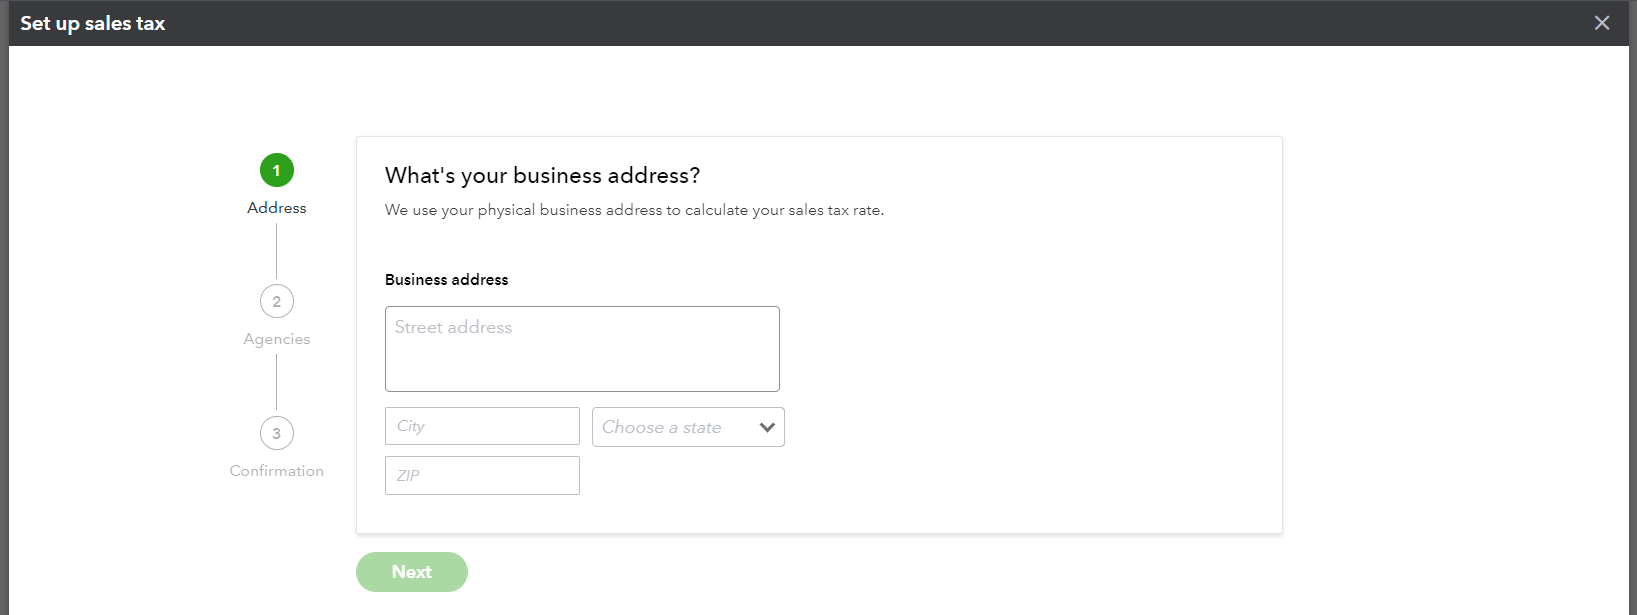Close the Set up sales tax dialog
This screenshot has width=1637, height=615.
1602,23
